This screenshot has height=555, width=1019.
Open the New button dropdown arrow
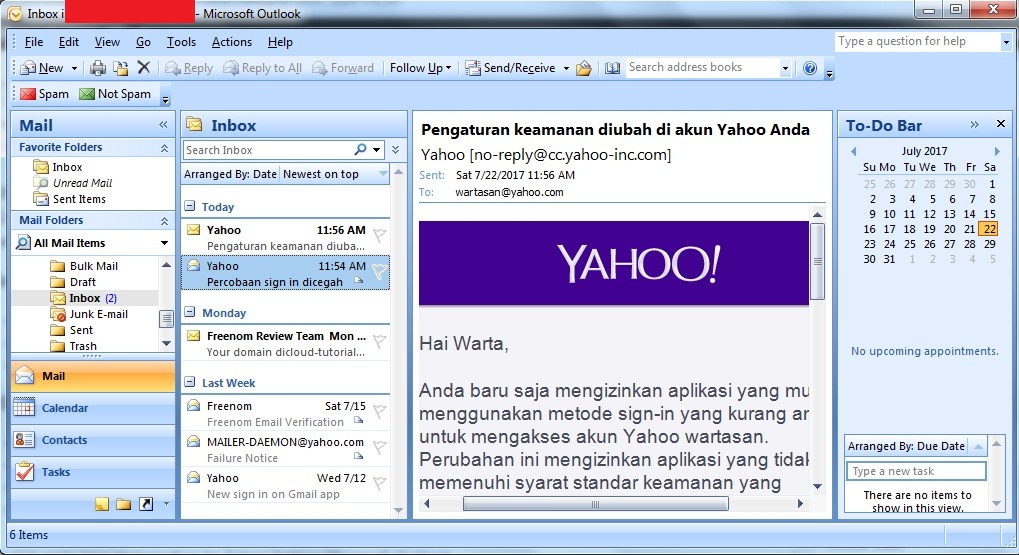[x=74, y=68]
